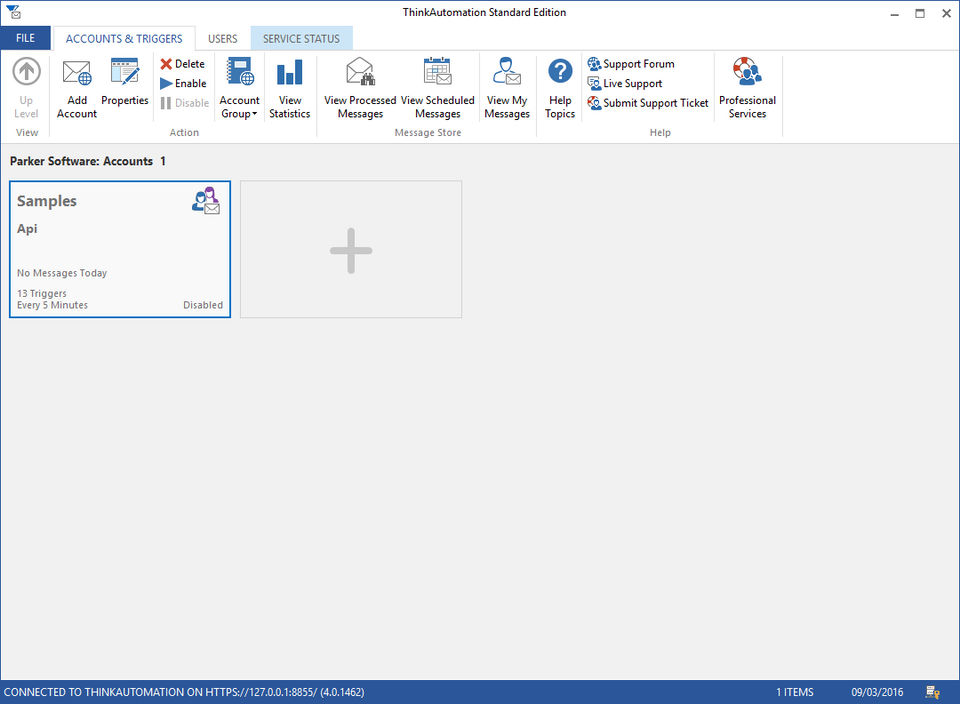Viewport: 960px width, 704px height.
Task: Delete the selected account
Action: click(x=182, y=64)
